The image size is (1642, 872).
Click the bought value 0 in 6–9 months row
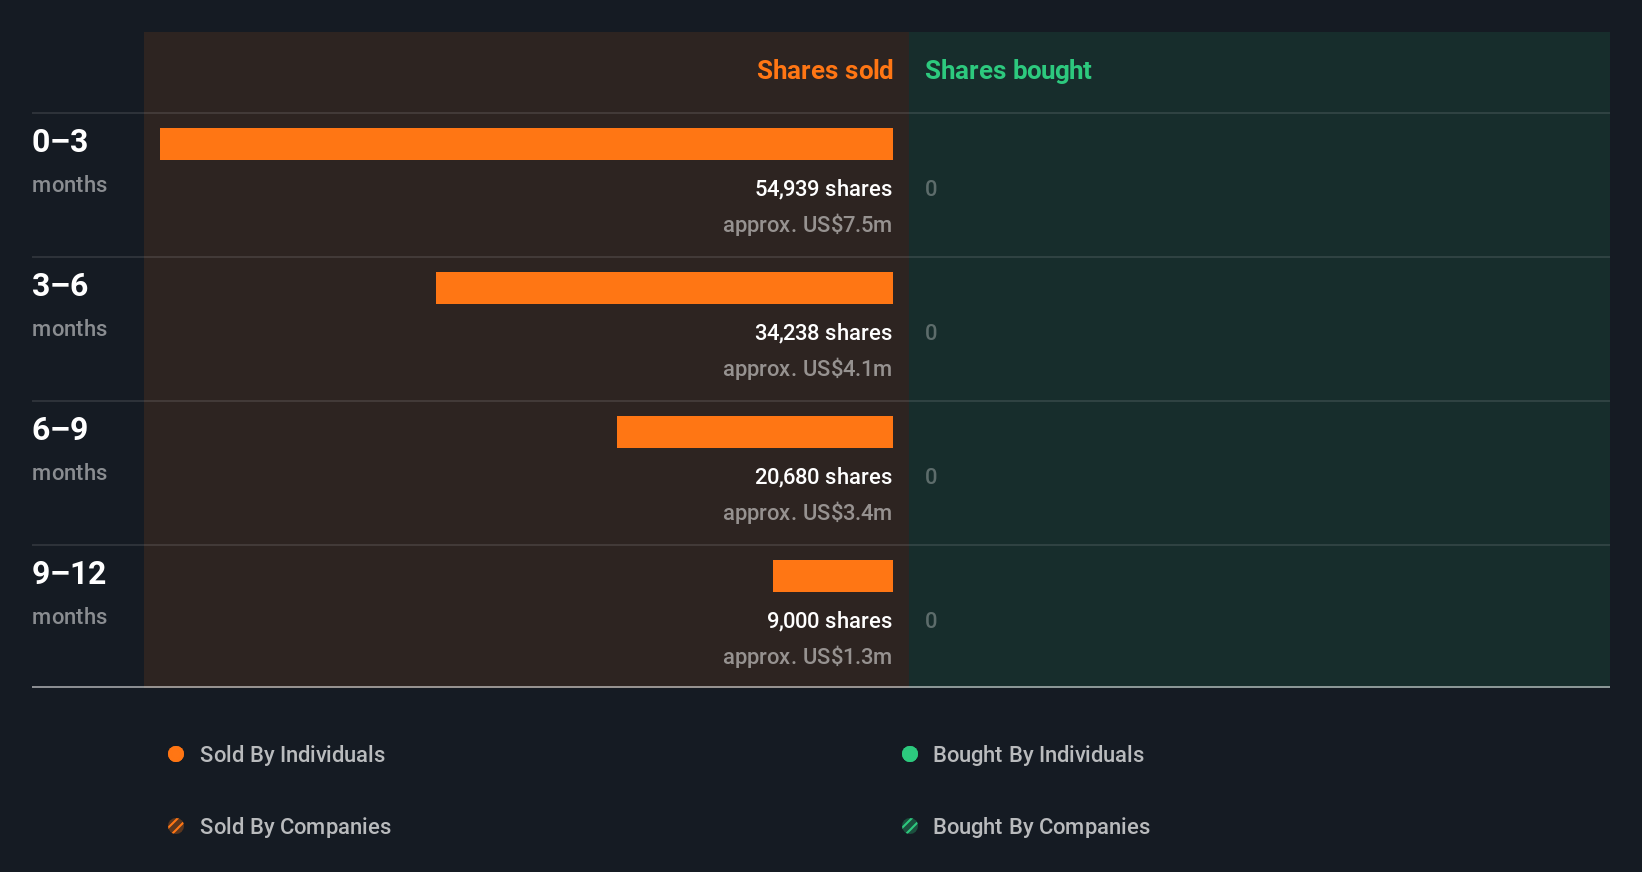coord(931,476)
